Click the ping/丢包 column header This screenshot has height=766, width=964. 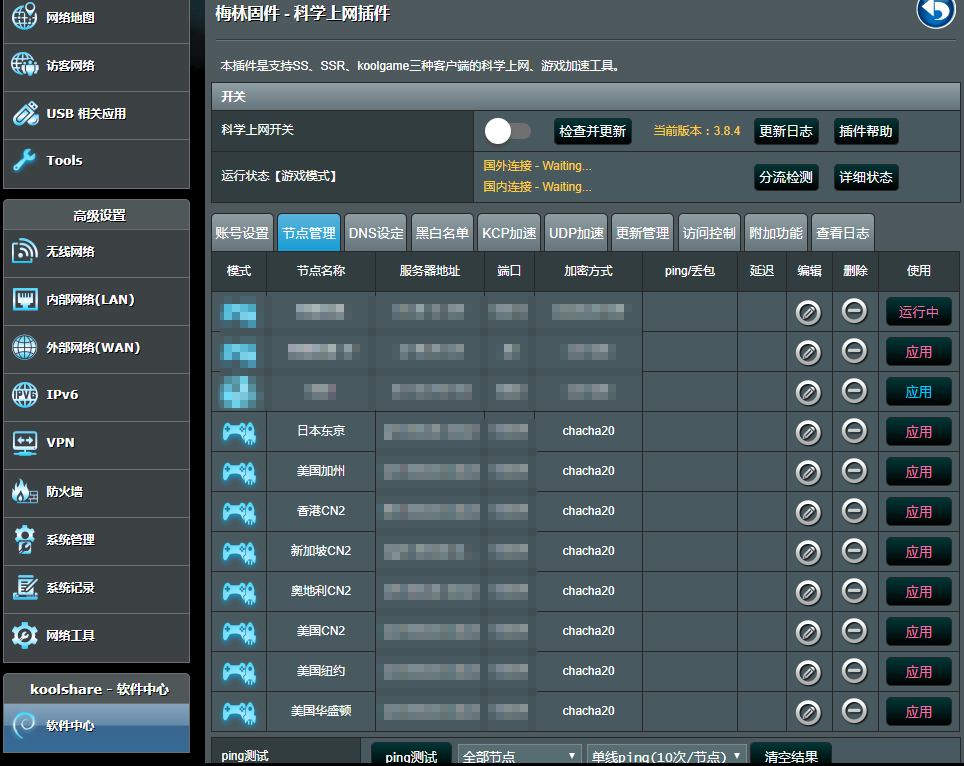690,271
